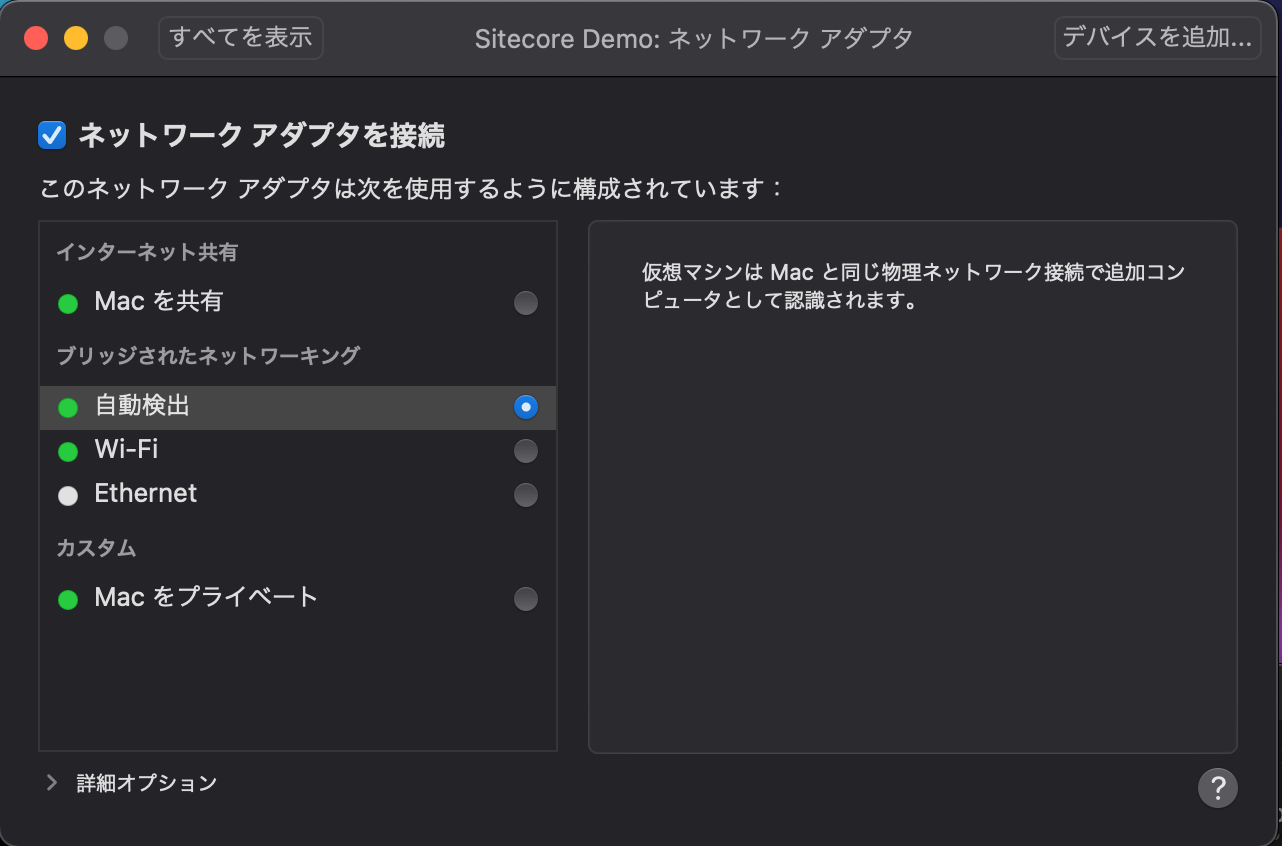Screen dimensions: 1282x846
Task: Choose the Wi-Fi radio button
Action: pos(526,451)
